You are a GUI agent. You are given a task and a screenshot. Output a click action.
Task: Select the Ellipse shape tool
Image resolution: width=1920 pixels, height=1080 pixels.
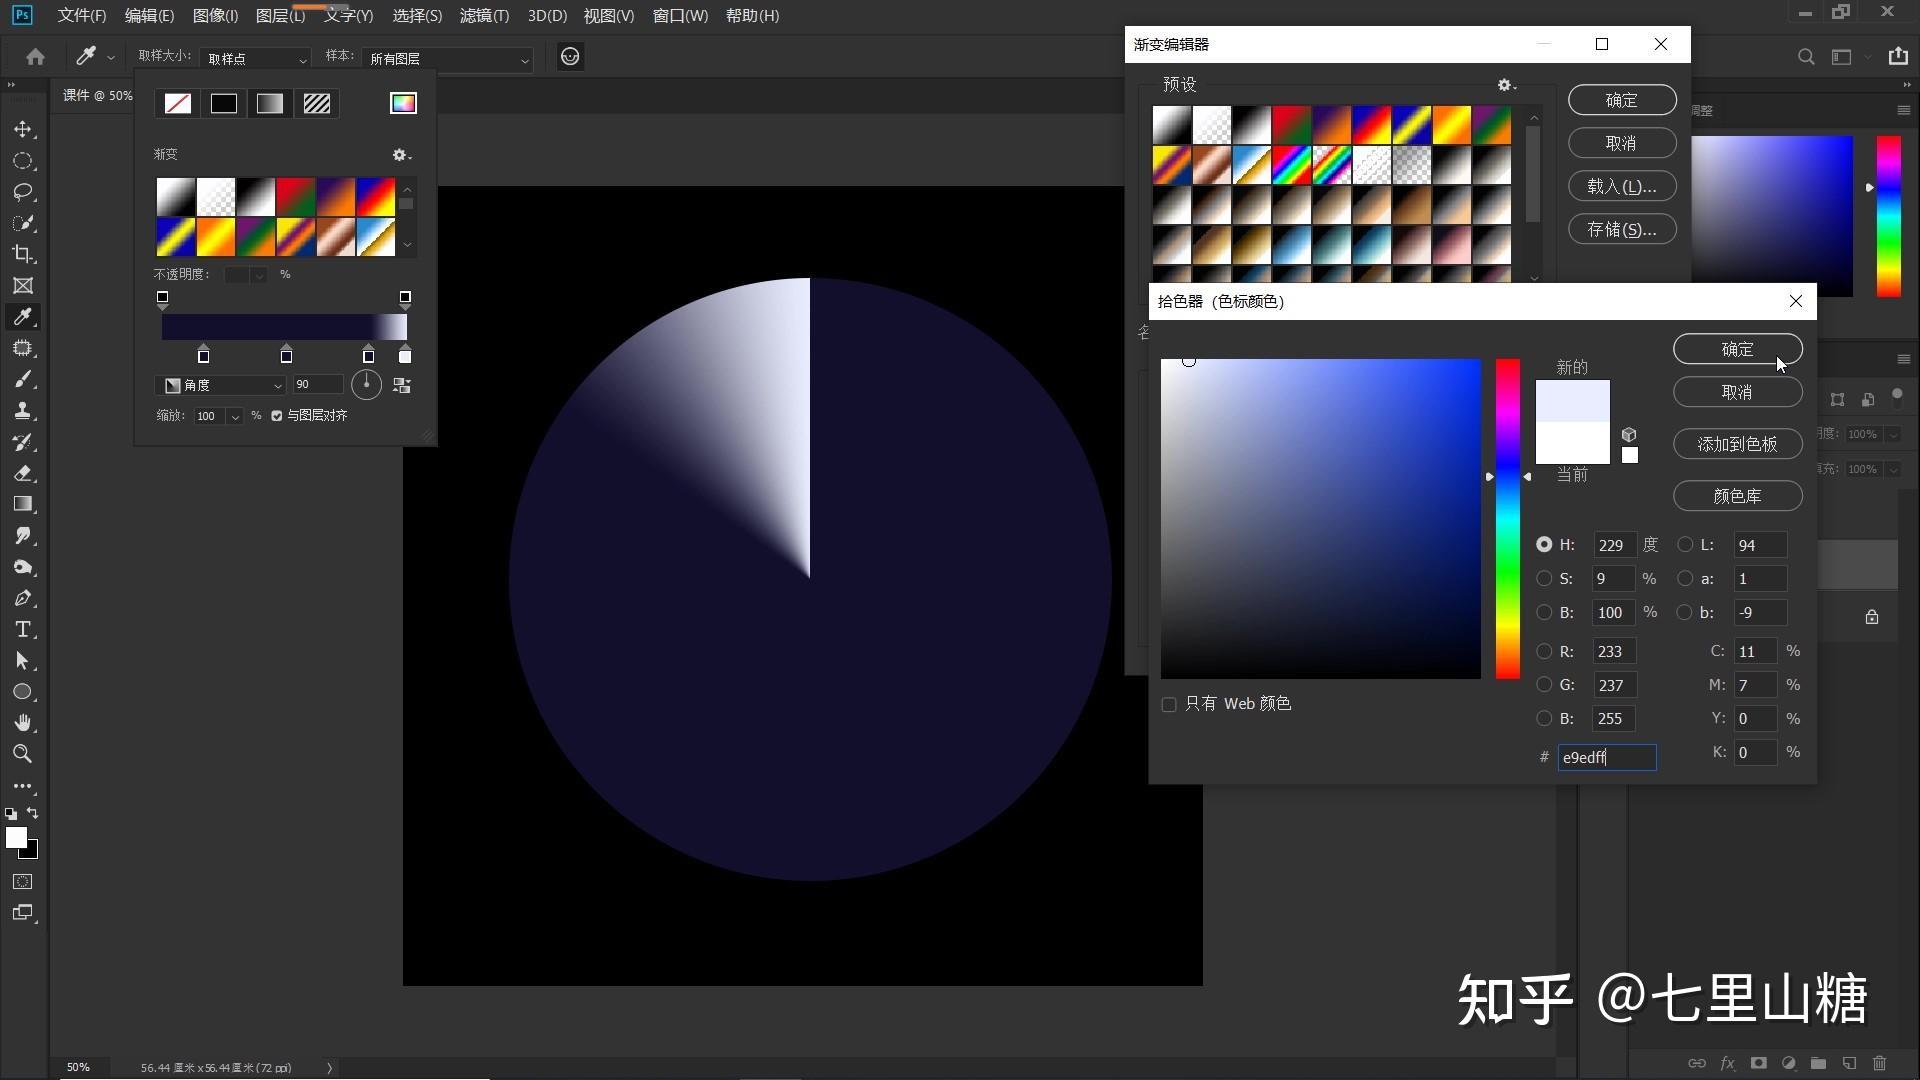tap(22, 692)
